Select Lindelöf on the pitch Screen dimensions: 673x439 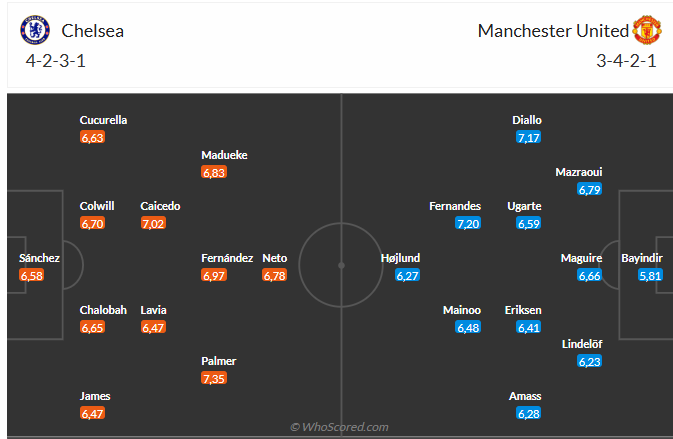pyautogui.click(x=582, y=344)
